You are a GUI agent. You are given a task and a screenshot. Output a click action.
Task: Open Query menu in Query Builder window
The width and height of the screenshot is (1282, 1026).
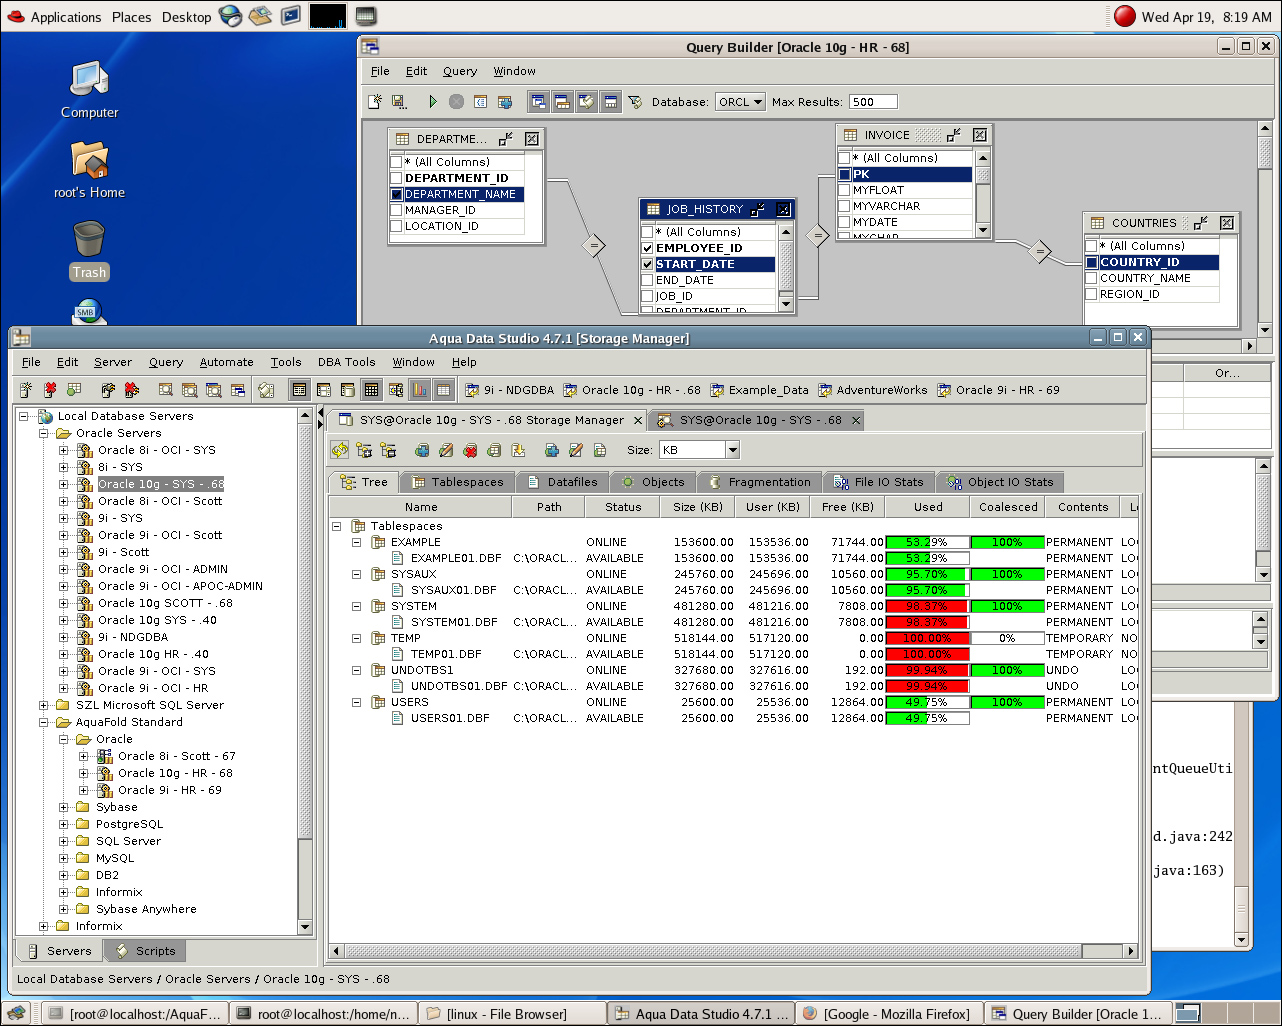tap(460, 71)
